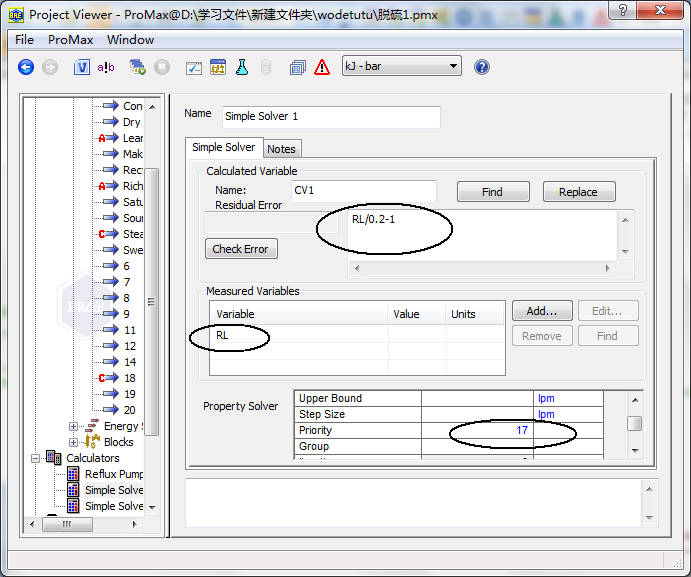This screenshot has width=691, height=577.
Task: Open the blue Help question icon
Action: click(x=482, y=67)
